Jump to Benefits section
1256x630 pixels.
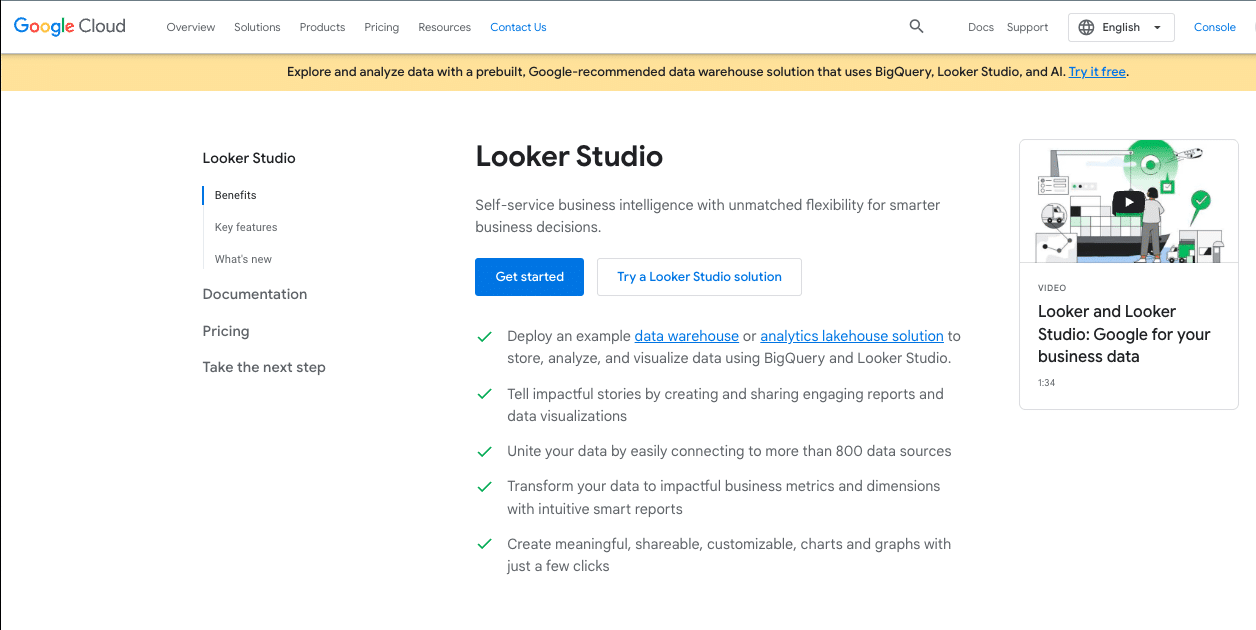point(236,195)
